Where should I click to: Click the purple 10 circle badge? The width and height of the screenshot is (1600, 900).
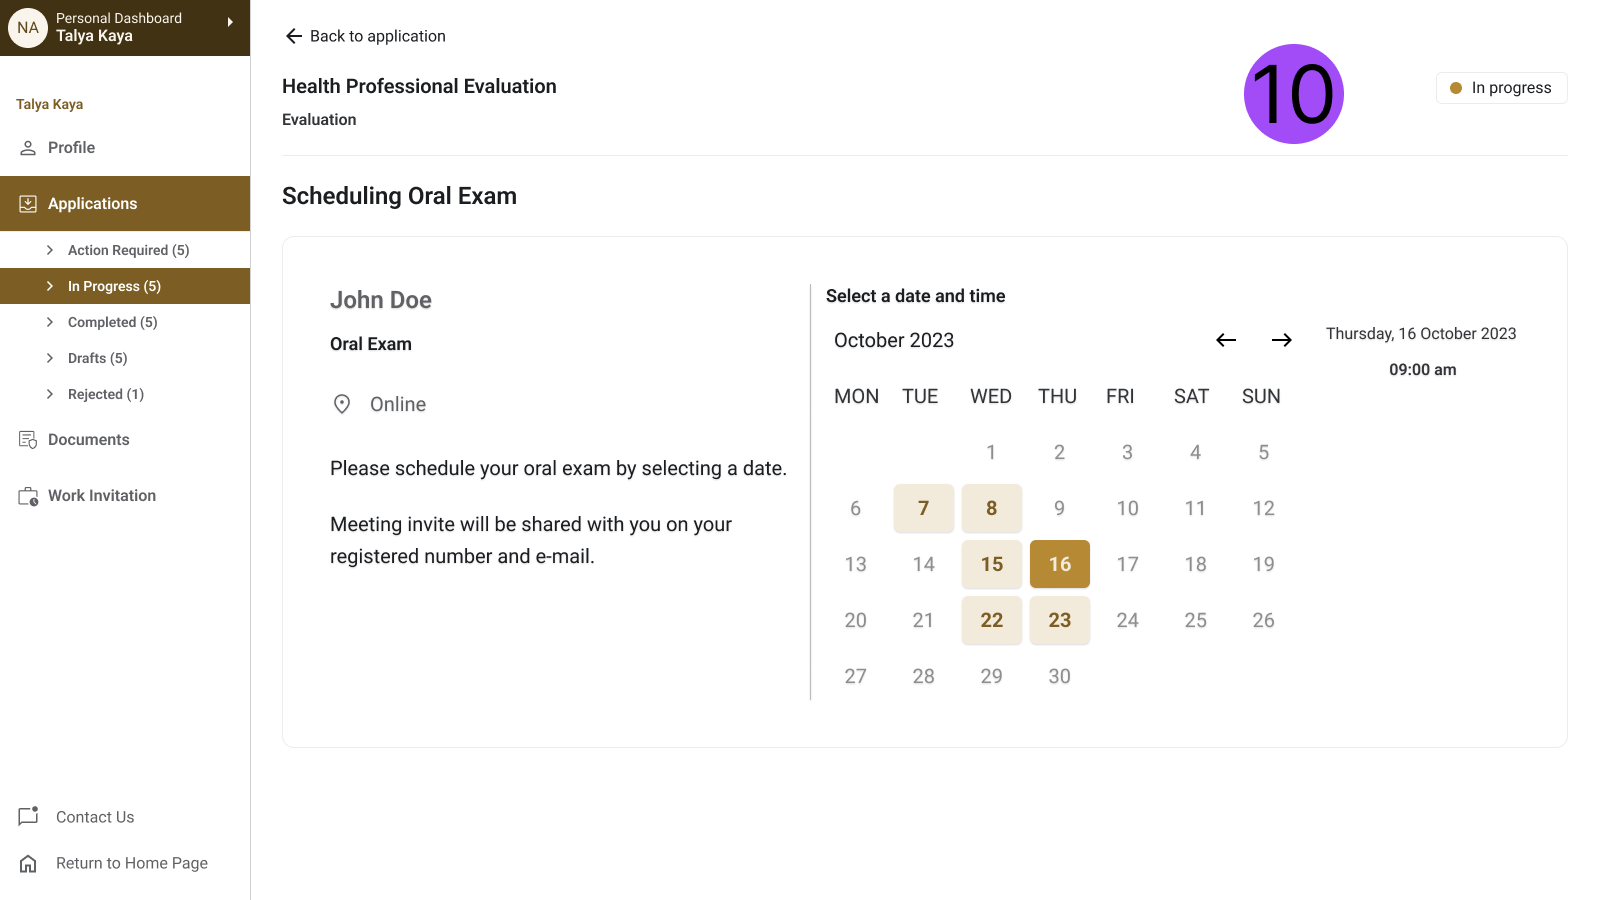pyautogui.click(x=1293, y=94)
